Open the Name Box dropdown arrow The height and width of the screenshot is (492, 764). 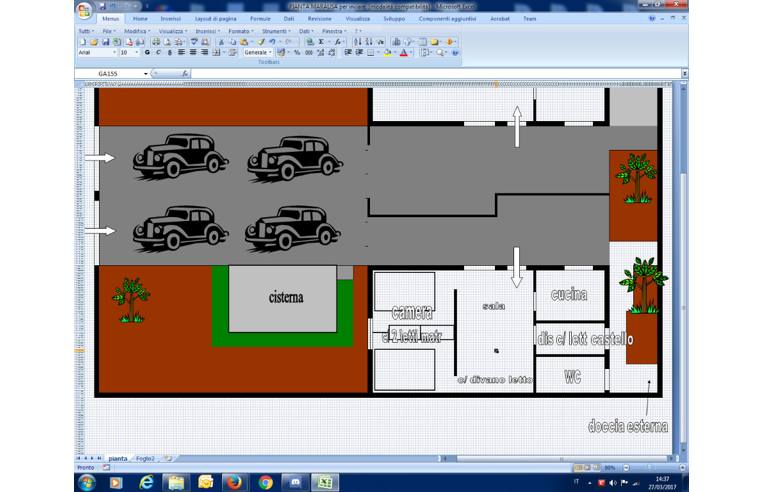coord(146,74)
